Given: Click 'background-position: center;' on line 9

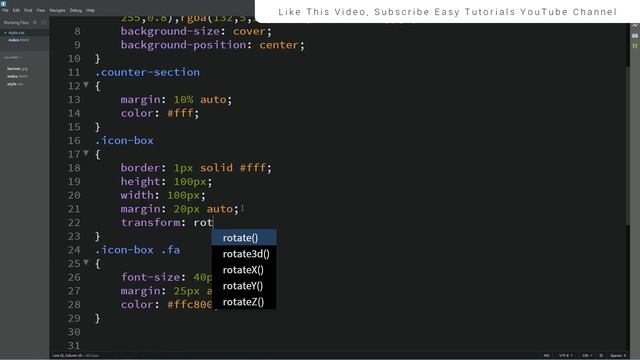Looking at the screenshot, I should 213,45.
